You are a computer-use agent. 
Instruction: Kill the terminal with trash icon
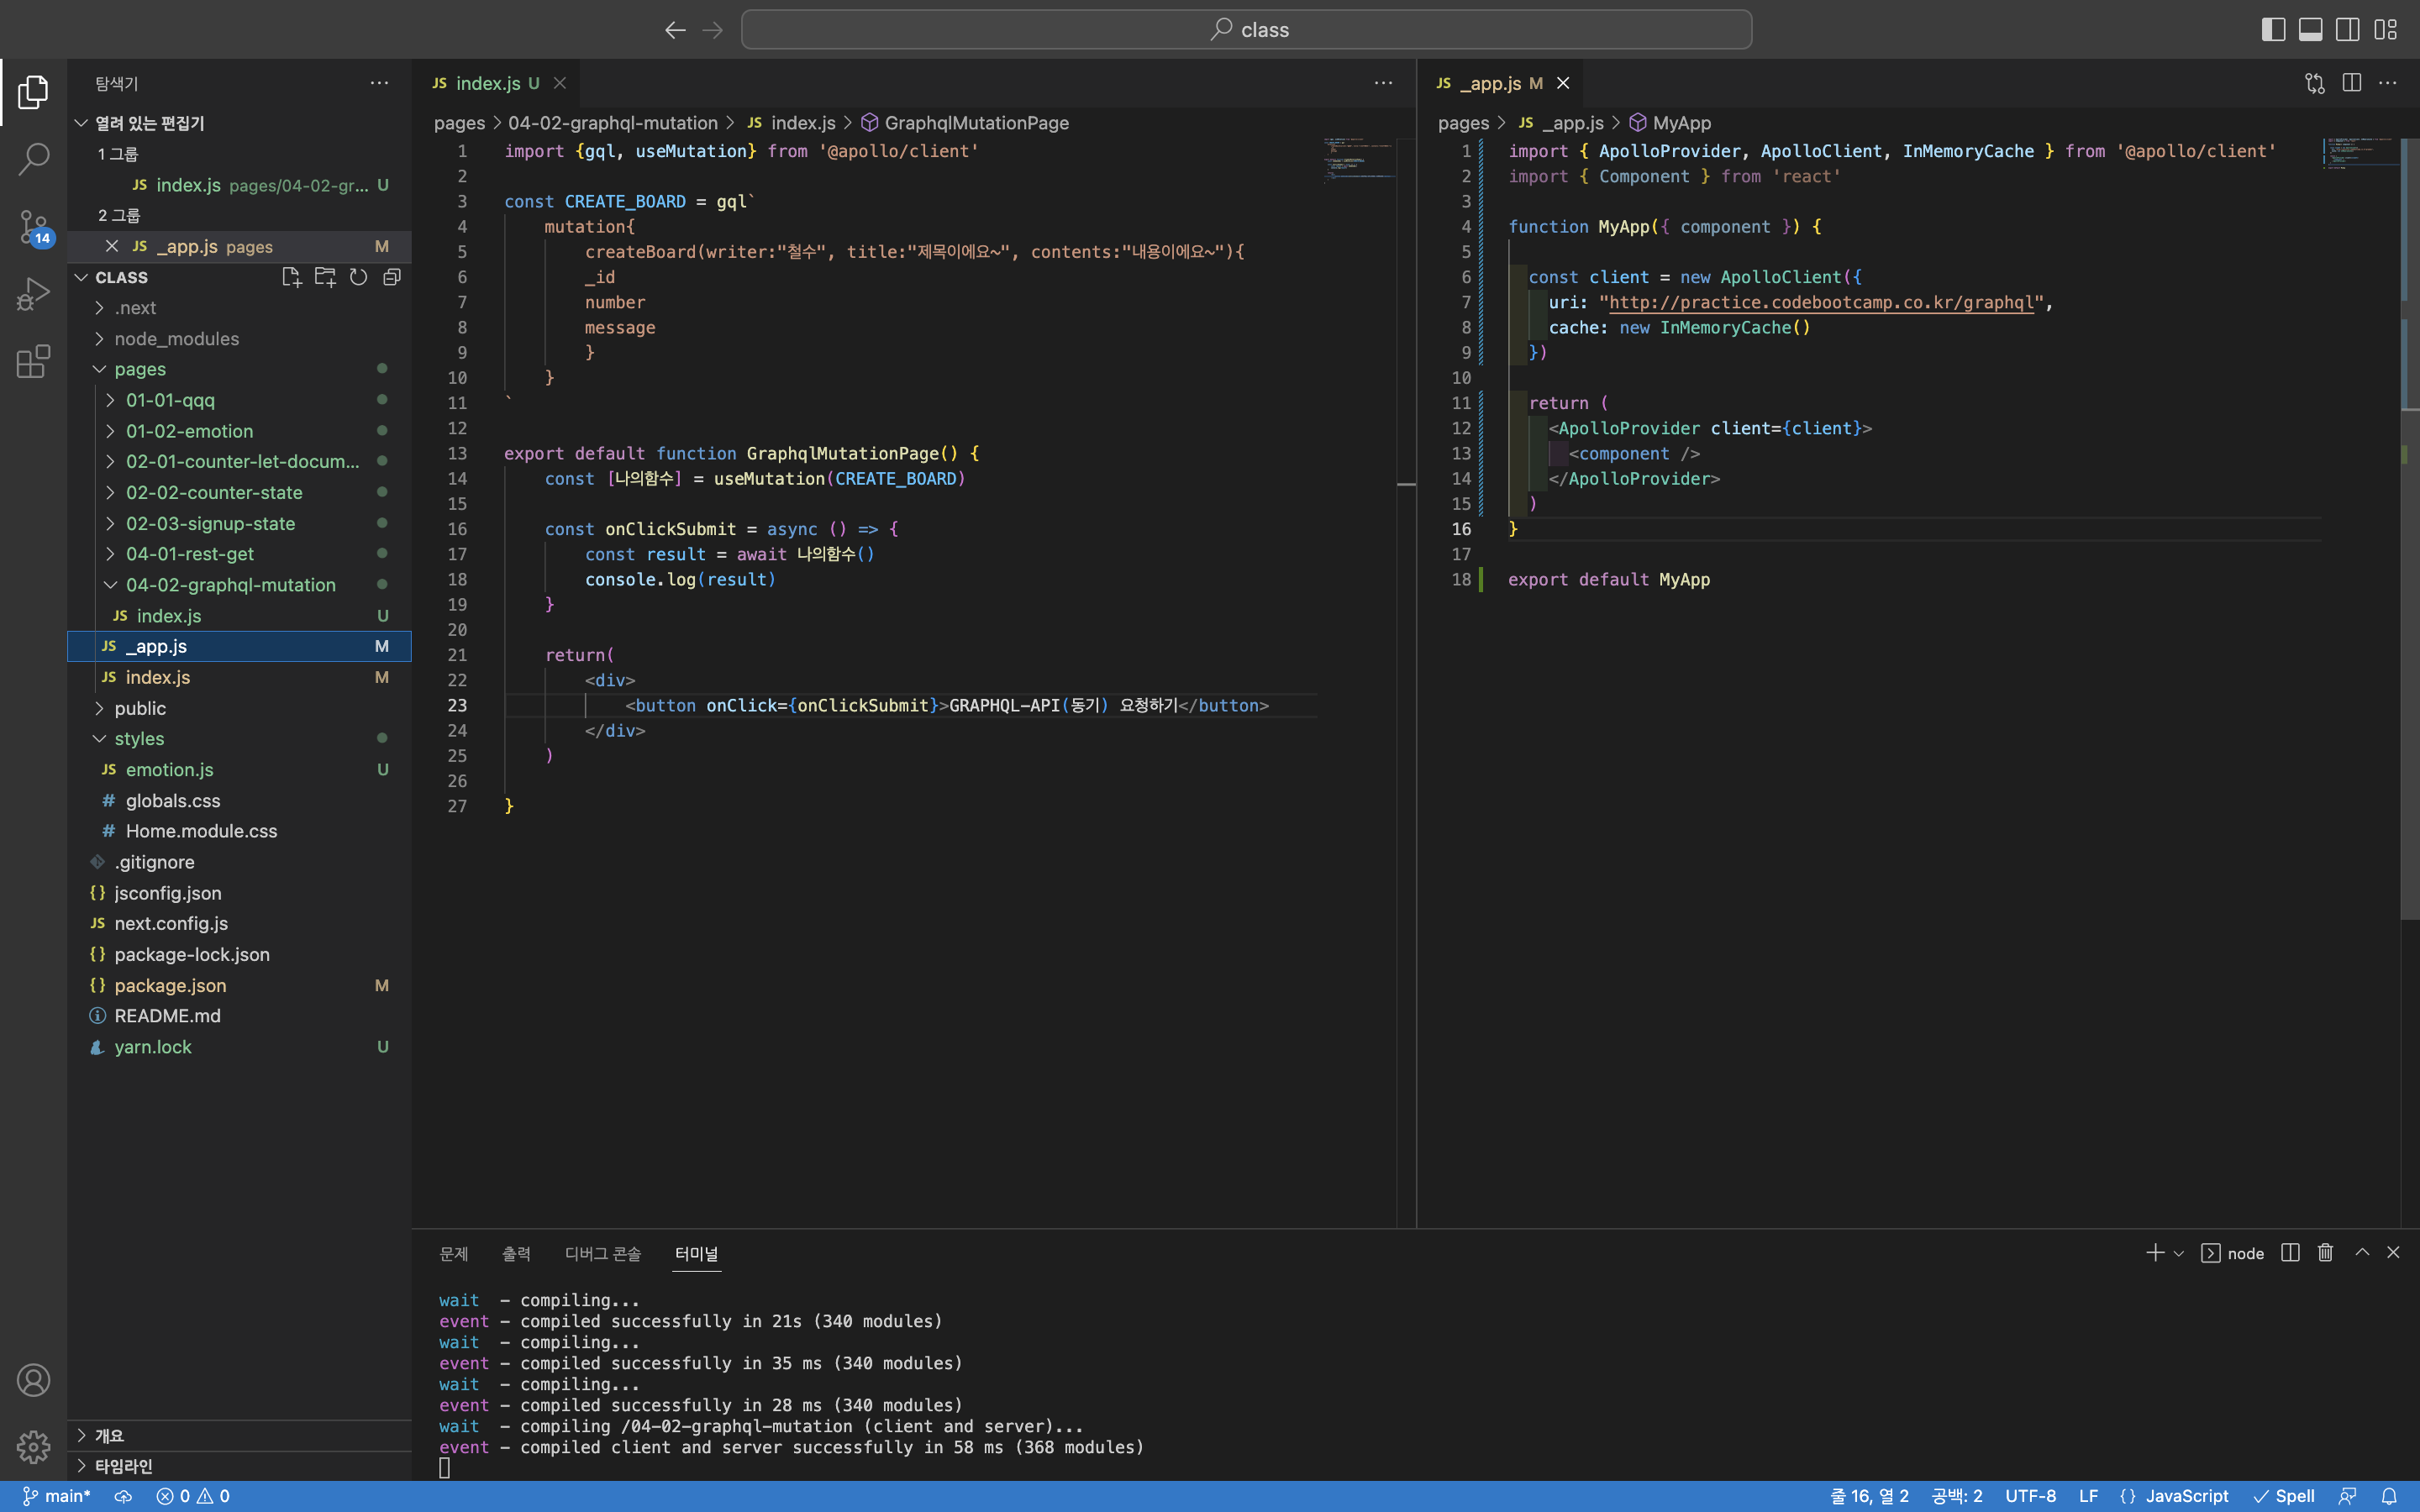pos(2325,1253)
